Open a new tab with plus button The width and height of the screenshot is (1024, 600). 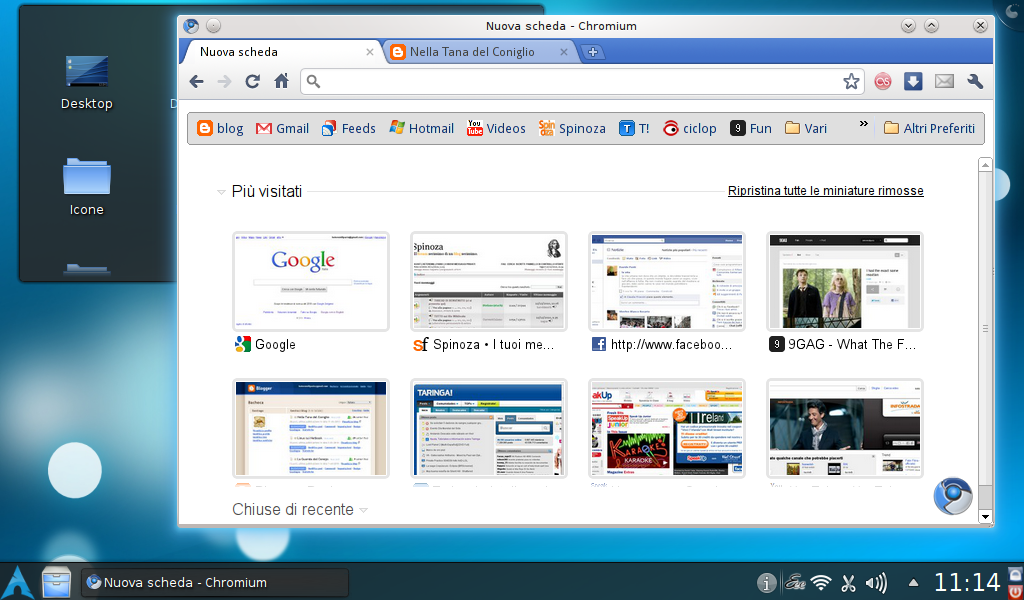point(592,52)
